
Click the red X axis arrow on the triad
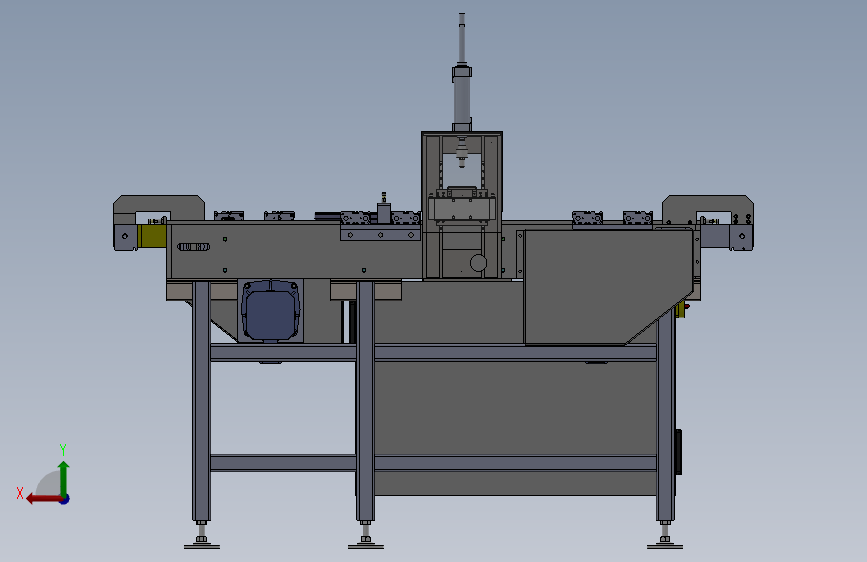click(x=43, y=499)
